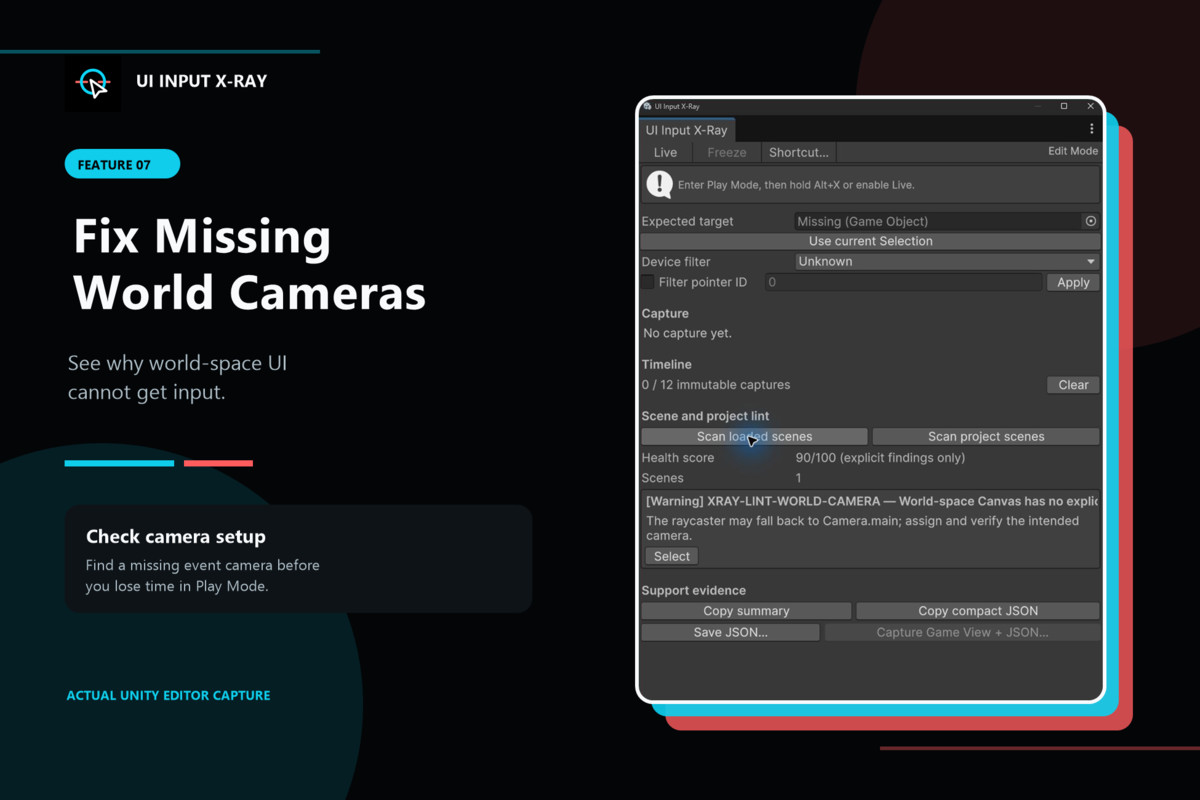The image size is (1200, 800).
Task: Click the 'Support evidence' heading
Action: point(693,590)
